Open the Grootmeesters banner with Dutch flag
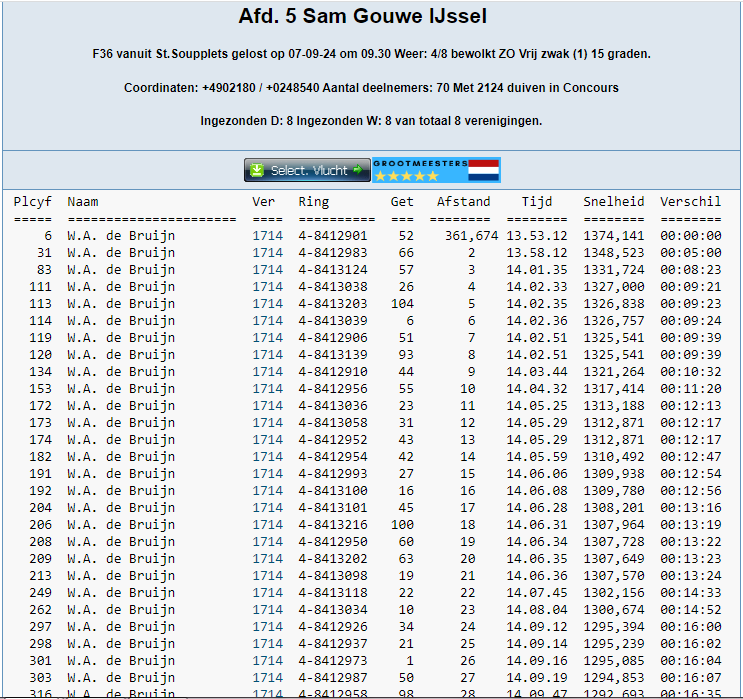The width and height of the screenshot is (743, 699). [x=436, y=170]
